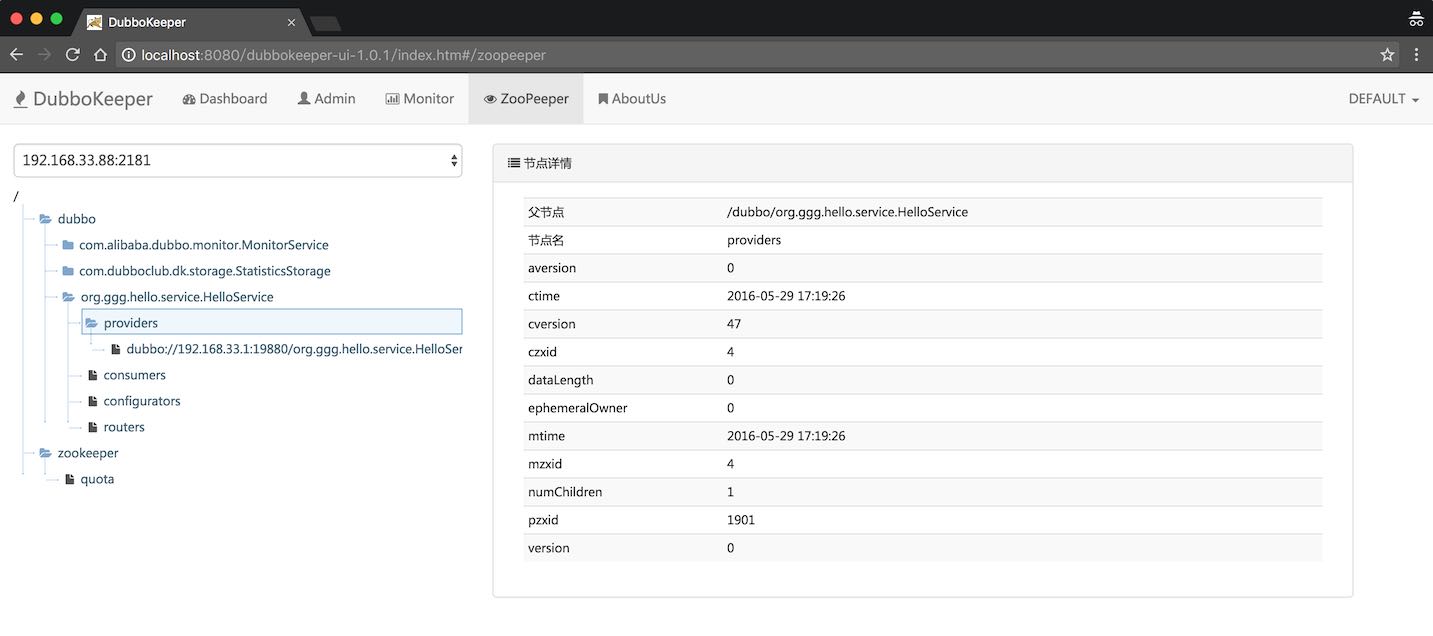Open the browser three-dot menu
The width and height of the screenshot is (1433, 636).
coord(1416,55)
